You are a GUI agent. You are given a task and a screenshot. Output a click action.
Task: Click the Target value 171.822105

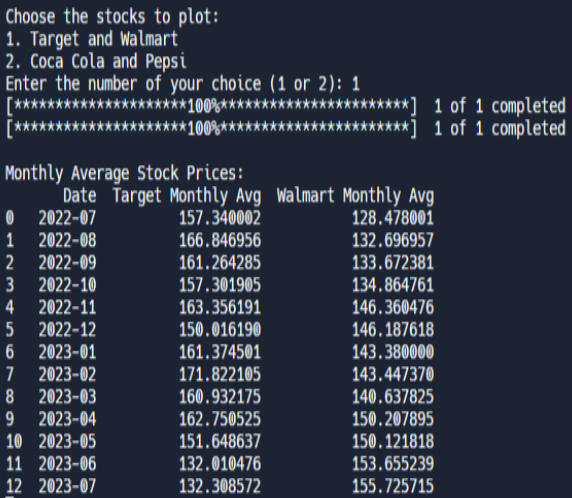click(220, 374)
